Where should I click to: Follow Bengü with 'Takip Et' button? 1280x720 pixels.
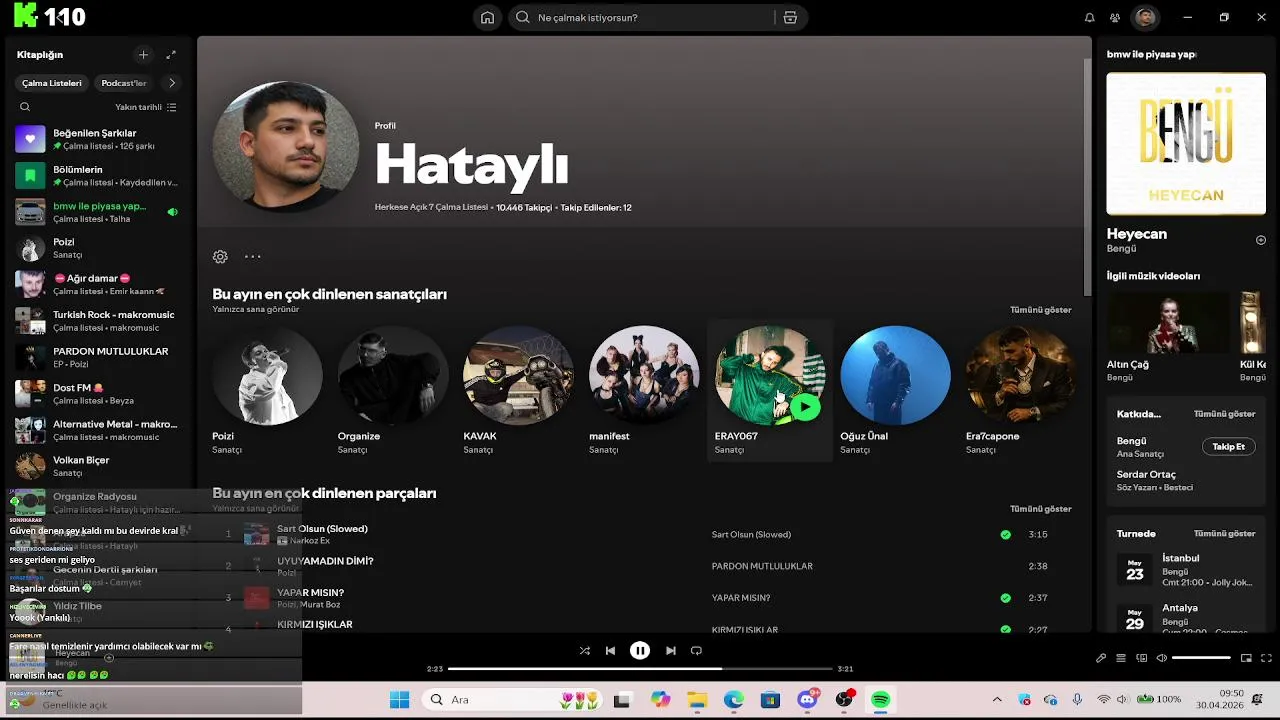click(1228, 447)
